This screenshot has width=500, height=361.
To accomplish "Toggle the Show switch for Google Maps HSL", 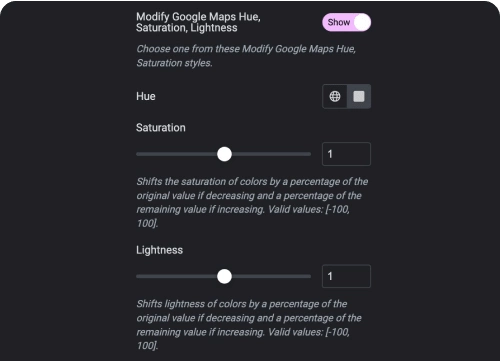I will pyautogui.click(x=346, y=22).
